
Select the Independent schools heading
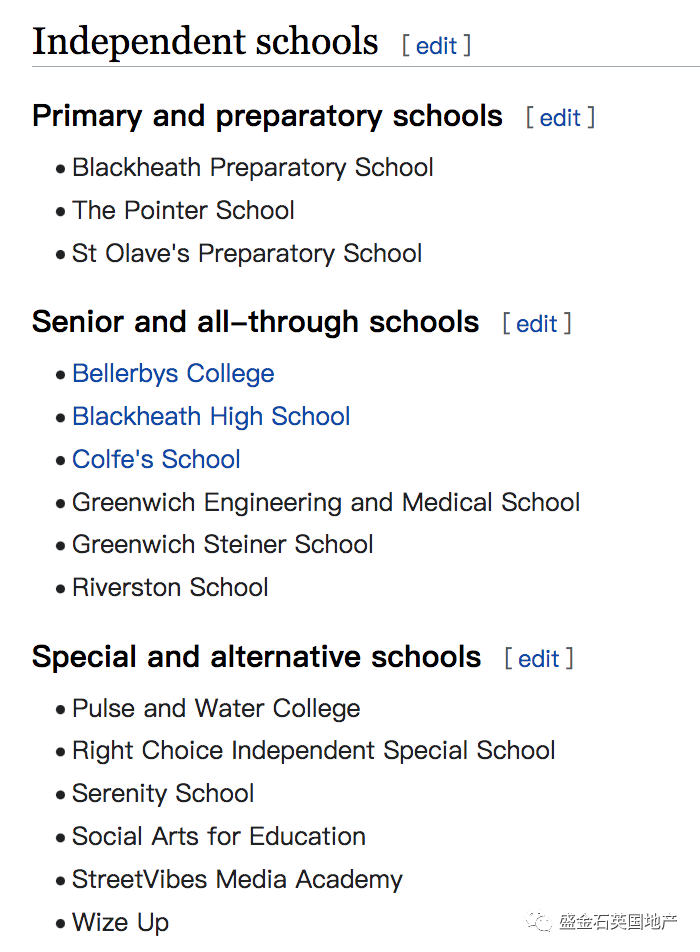205,42
